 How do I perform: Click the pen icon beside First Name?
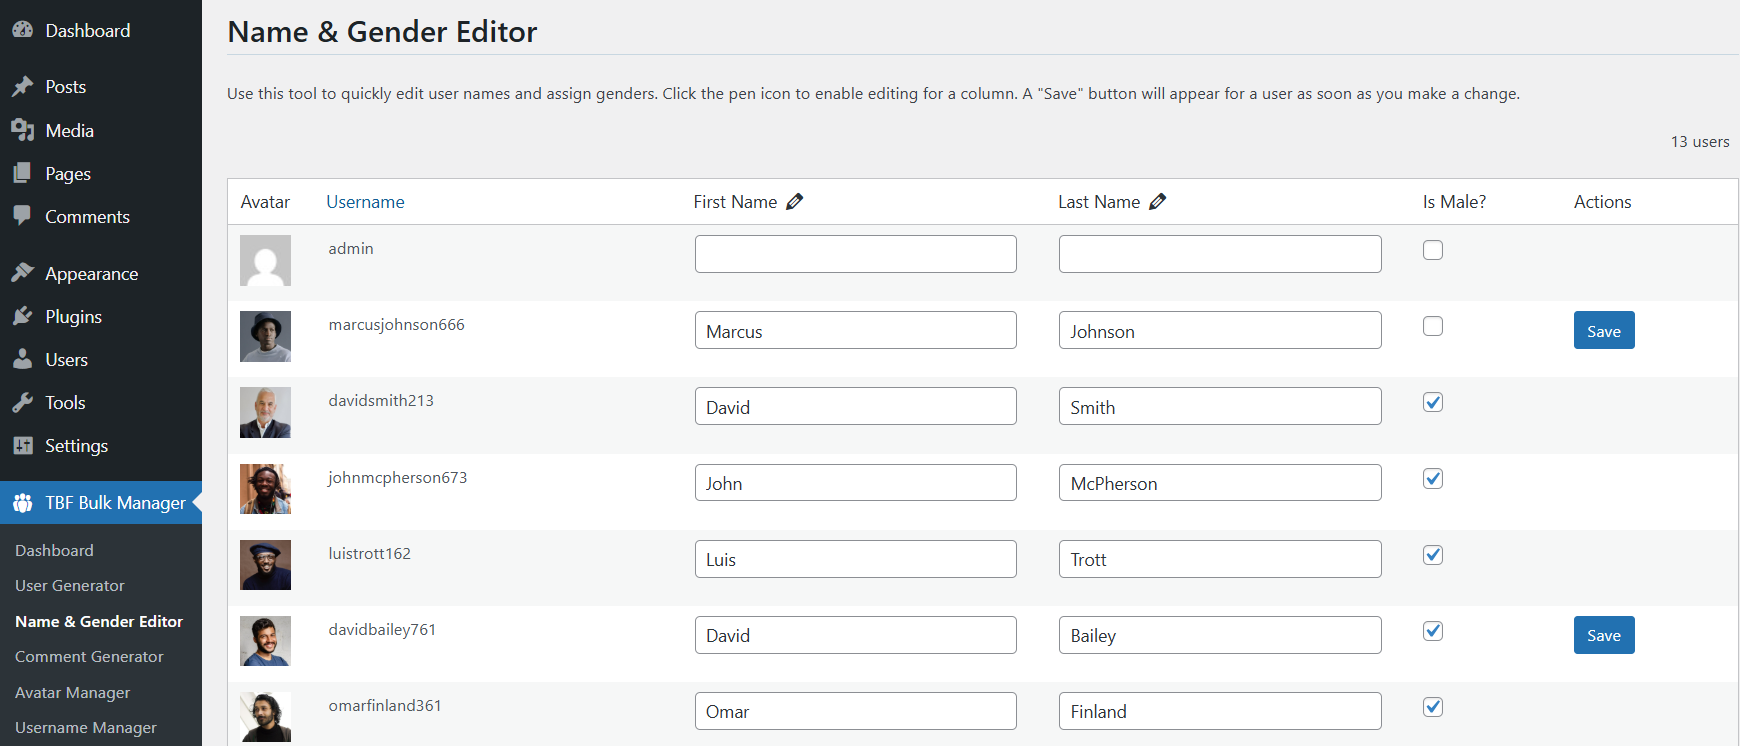tap(795, 202)
